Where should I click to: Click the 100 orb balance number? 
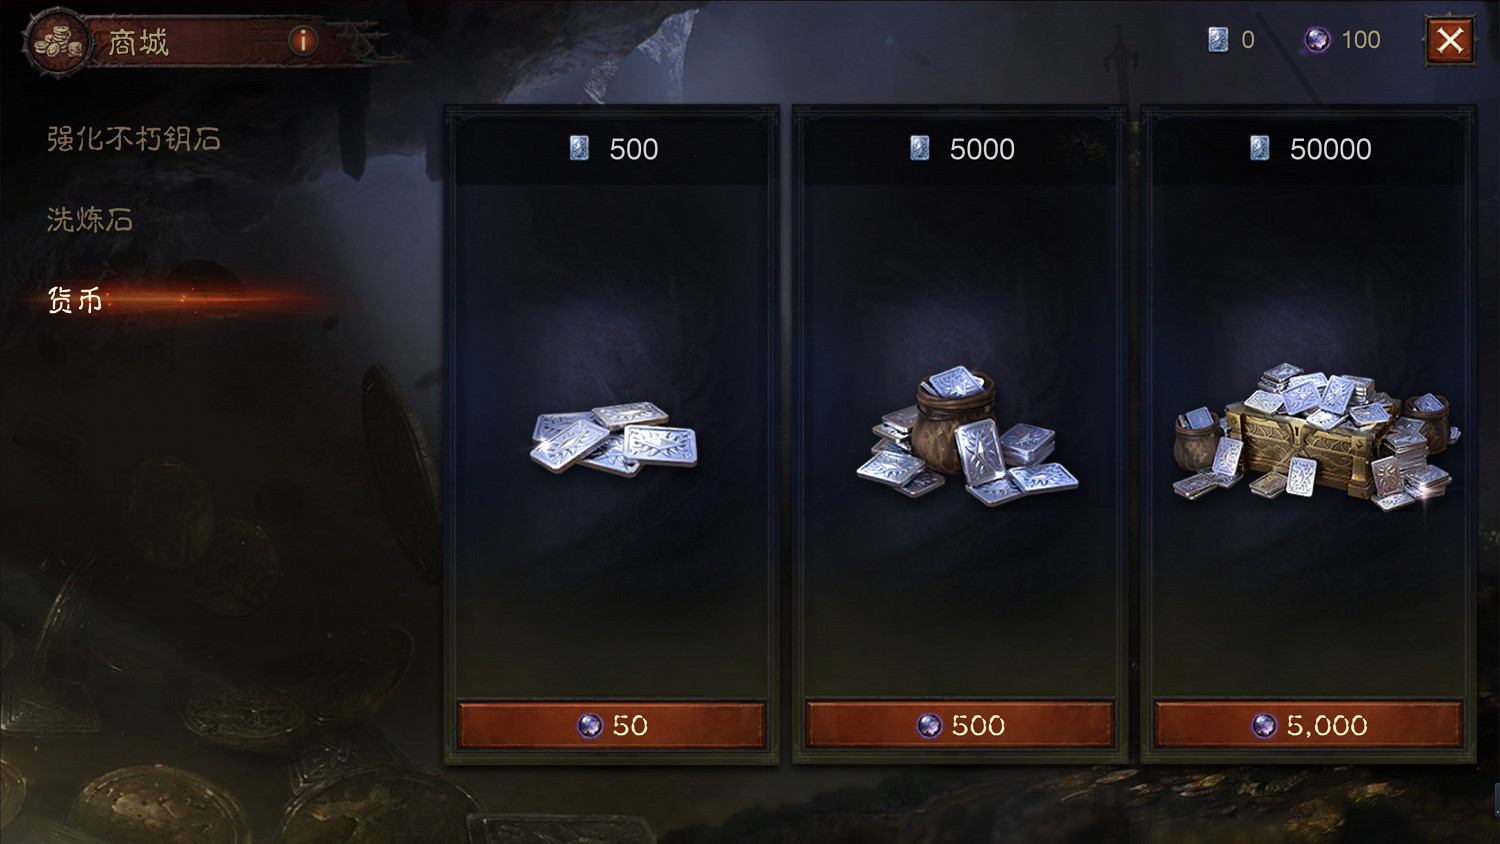click(x=1360, y=40)
